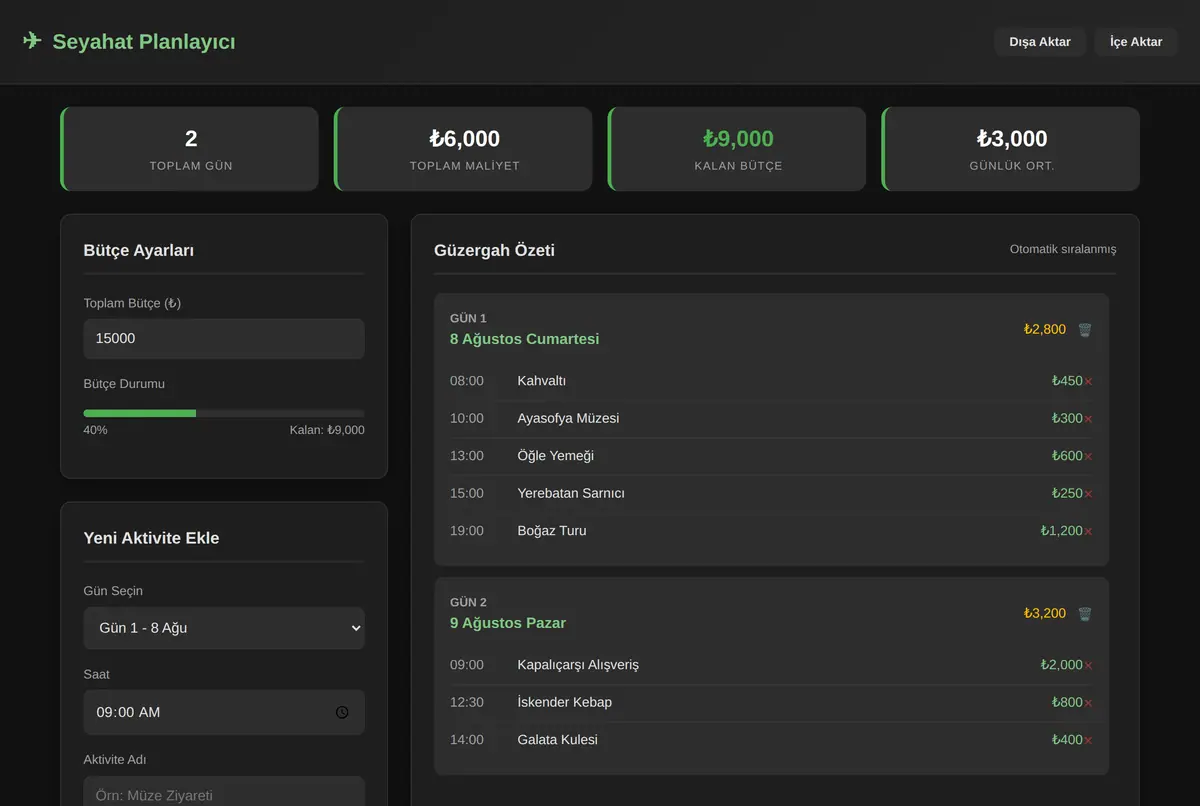Click the İçe Aktar button
Image resolution: width=1200 pixels, height=806 pixels.
click(1136, 42)
